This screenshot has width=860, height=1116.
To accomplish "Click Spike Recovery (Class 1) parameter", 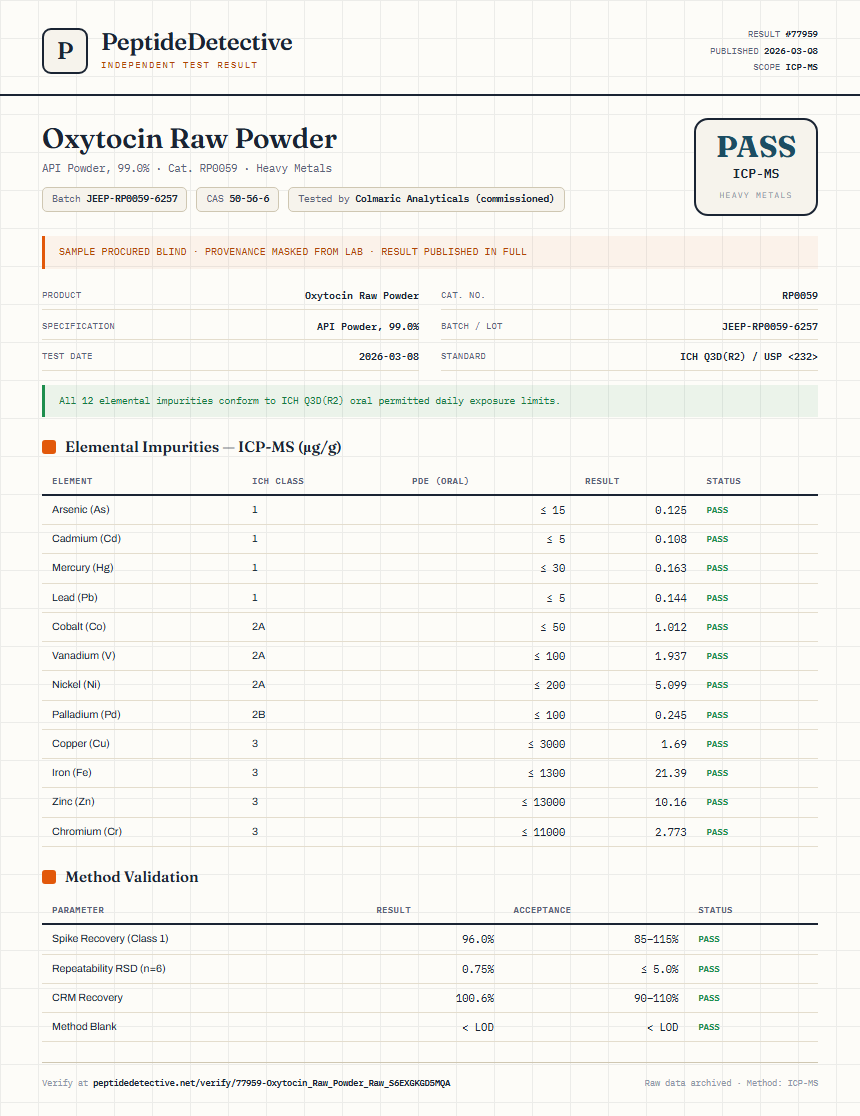I will 110,939.
